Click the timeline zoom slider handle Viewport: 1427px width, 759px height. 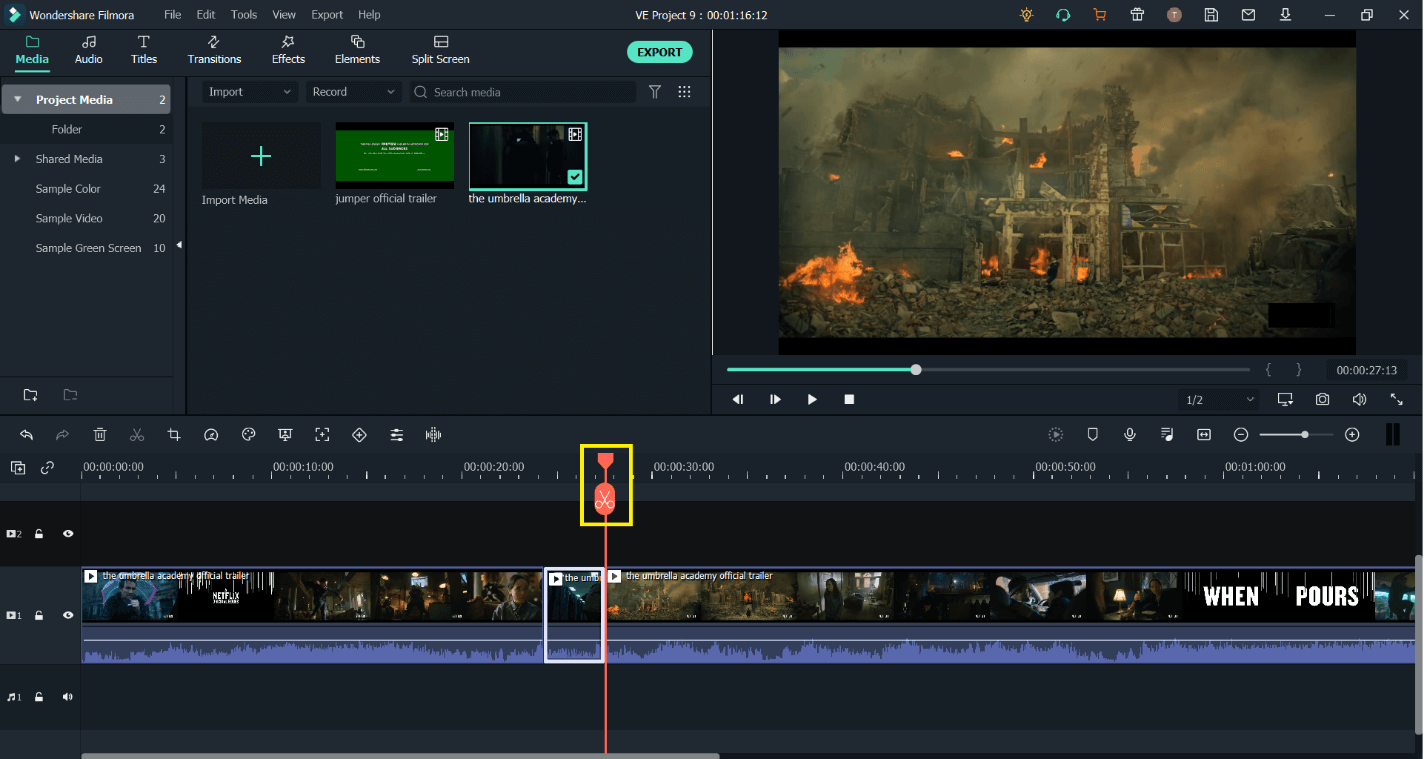tap(1305, 435)
